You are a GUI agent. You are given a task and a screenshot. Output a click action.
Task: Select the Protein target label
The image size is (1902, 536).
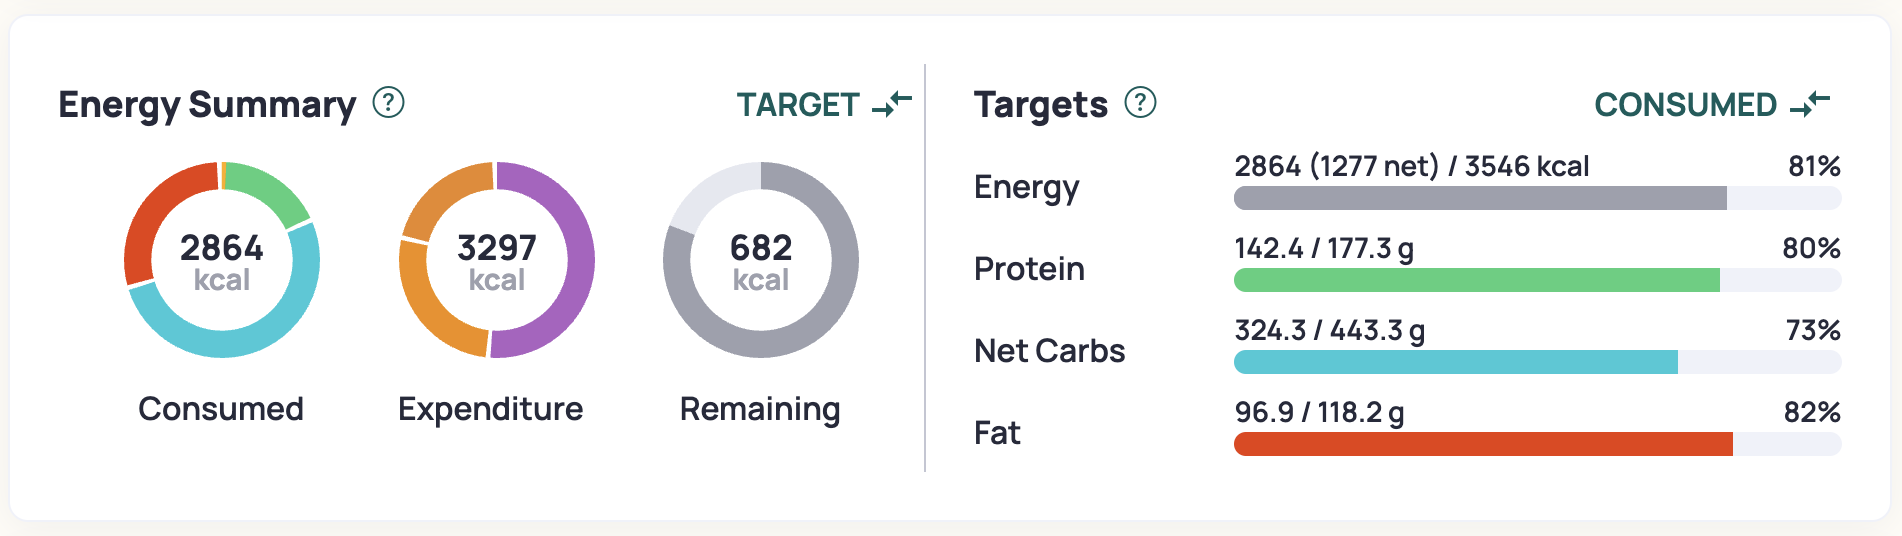(1029, 269)
